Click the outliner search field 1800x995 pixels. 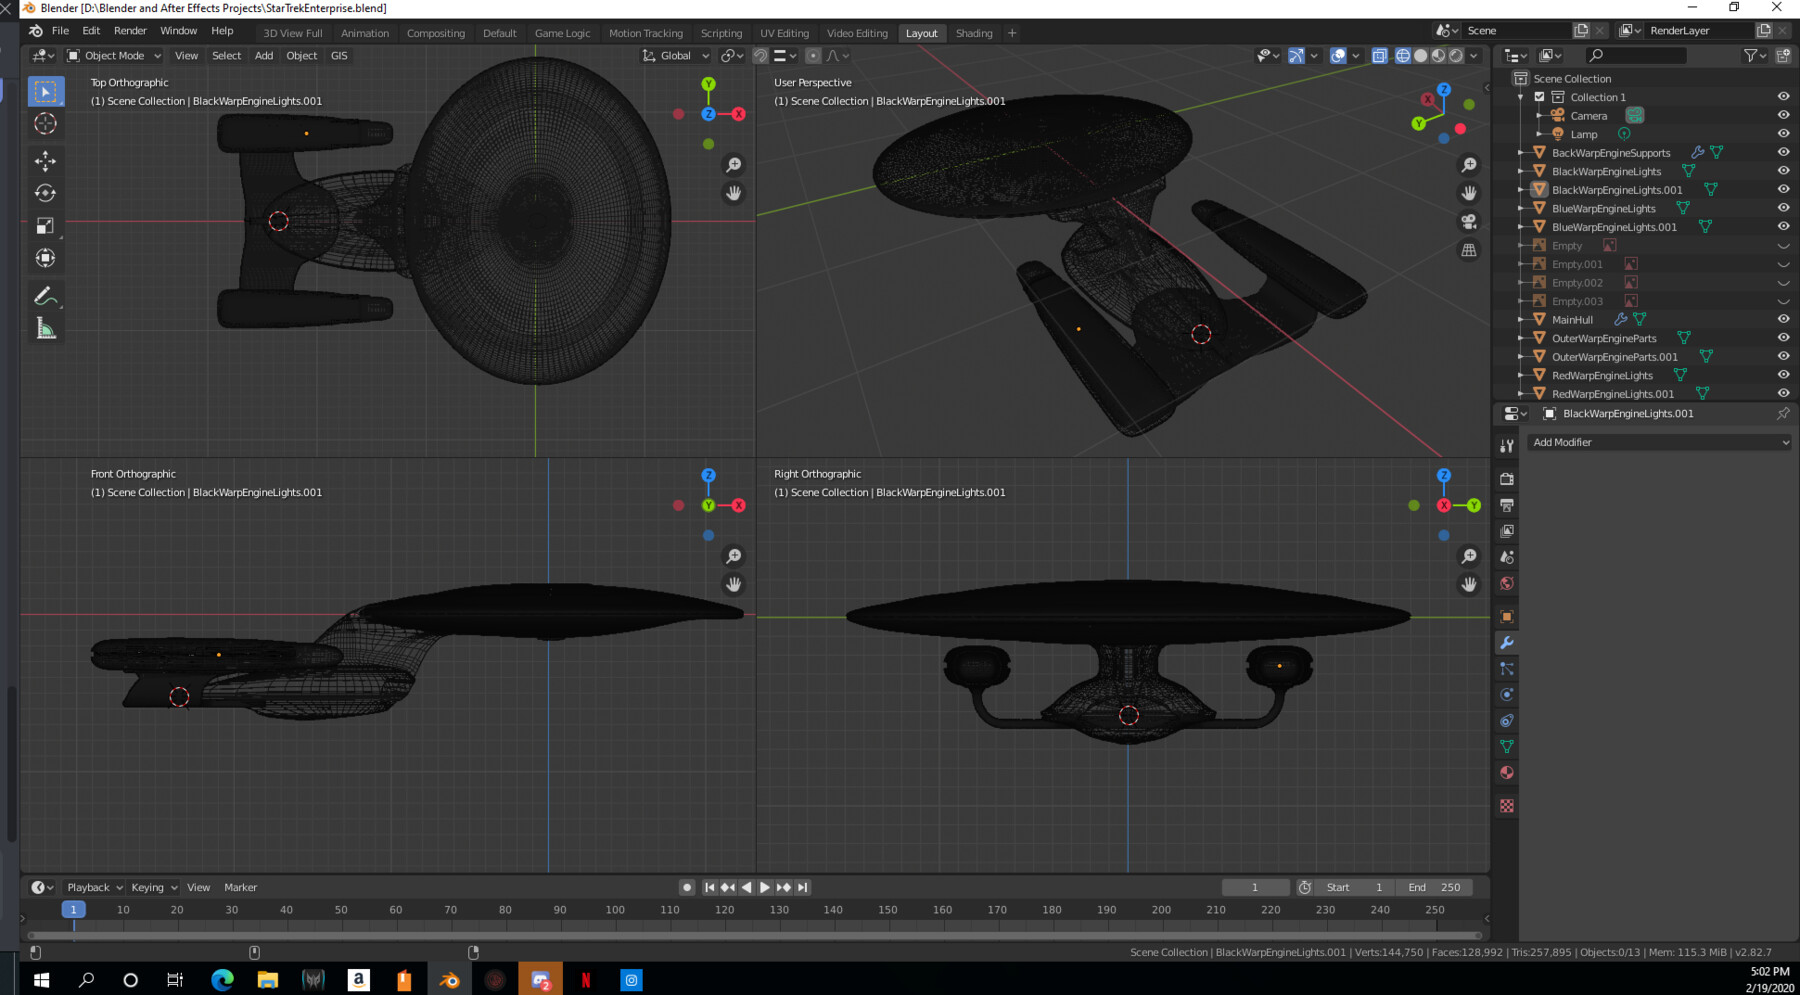1635,55
